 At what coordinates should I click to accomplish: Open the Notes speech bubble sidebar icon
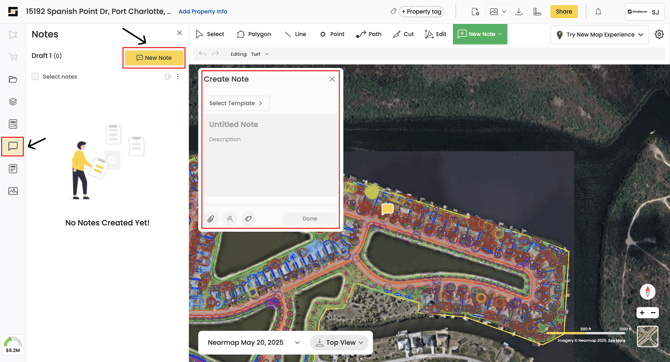point(13,146)
